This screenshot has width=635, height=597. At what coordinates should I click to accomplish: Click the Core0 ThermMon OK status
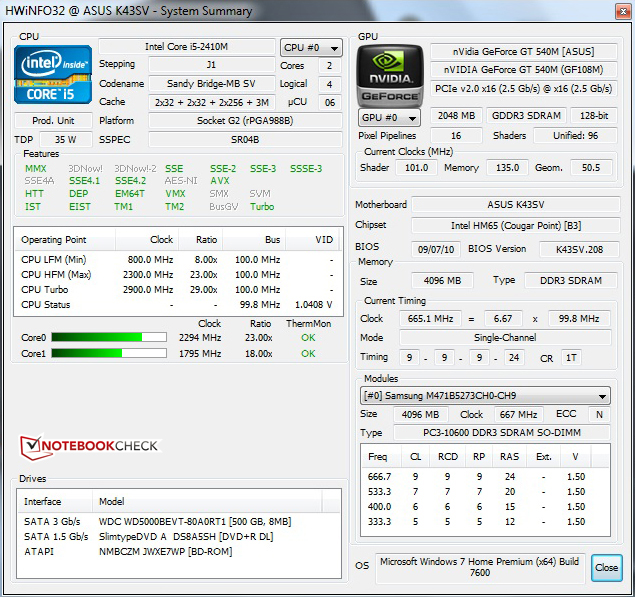tap(308, 337)
